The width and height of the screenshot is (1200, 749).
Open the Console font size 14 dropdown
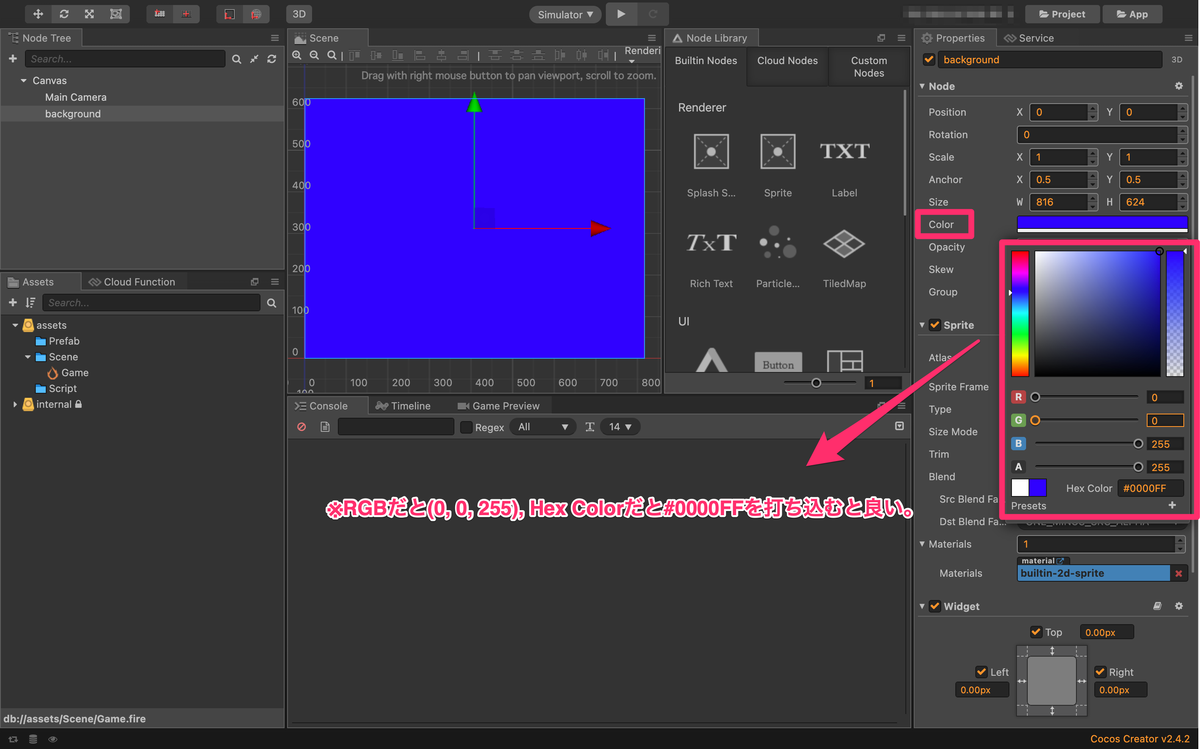(x=620, y=427)
